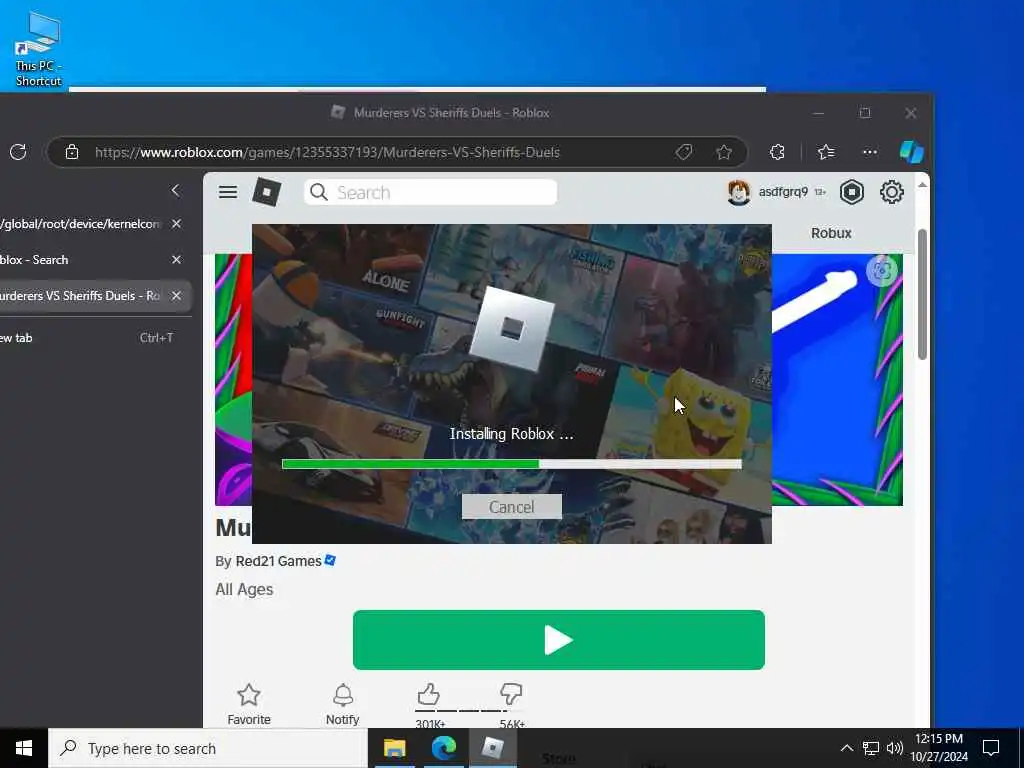Click the visual search icon on game thumbnail
Image resolution: width=1024 pixels, height=768 pixels.
882,270
